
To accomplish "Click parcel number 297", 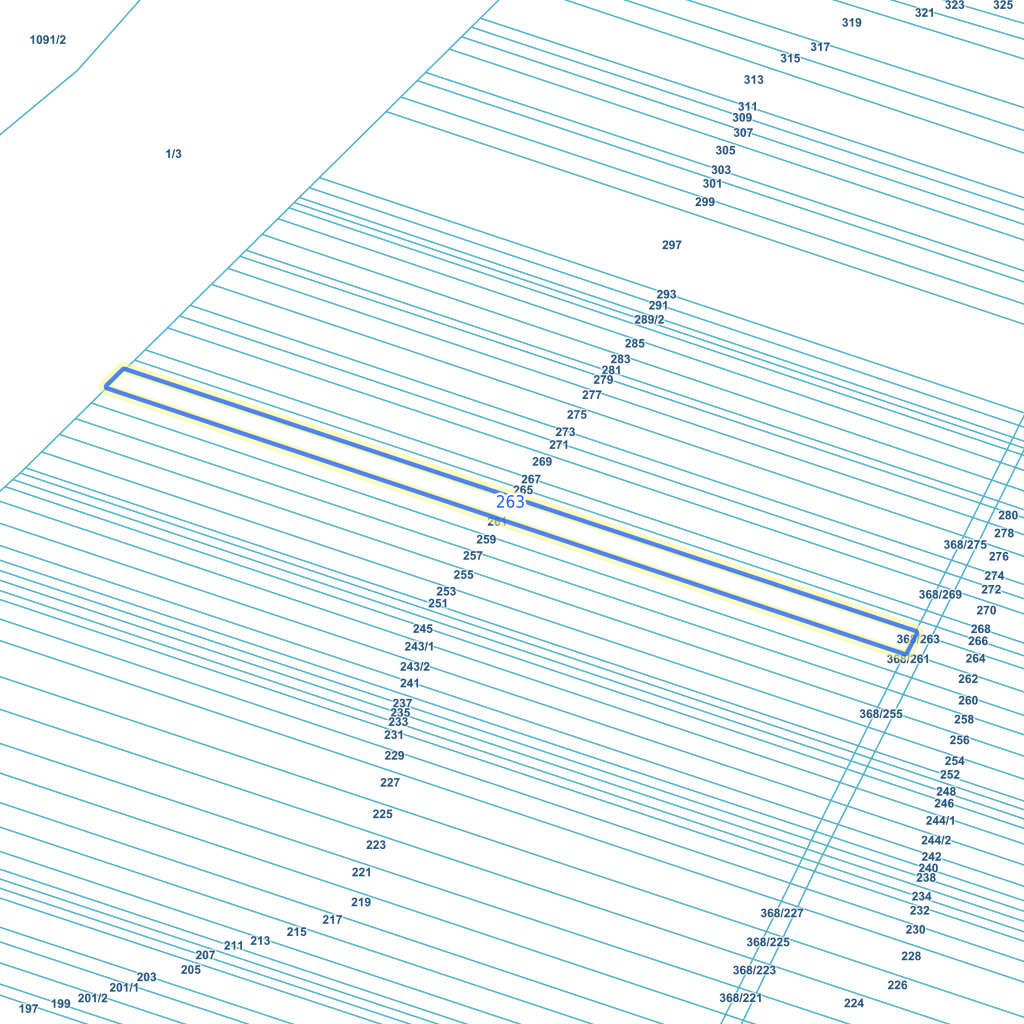I will tap(672, 245).
